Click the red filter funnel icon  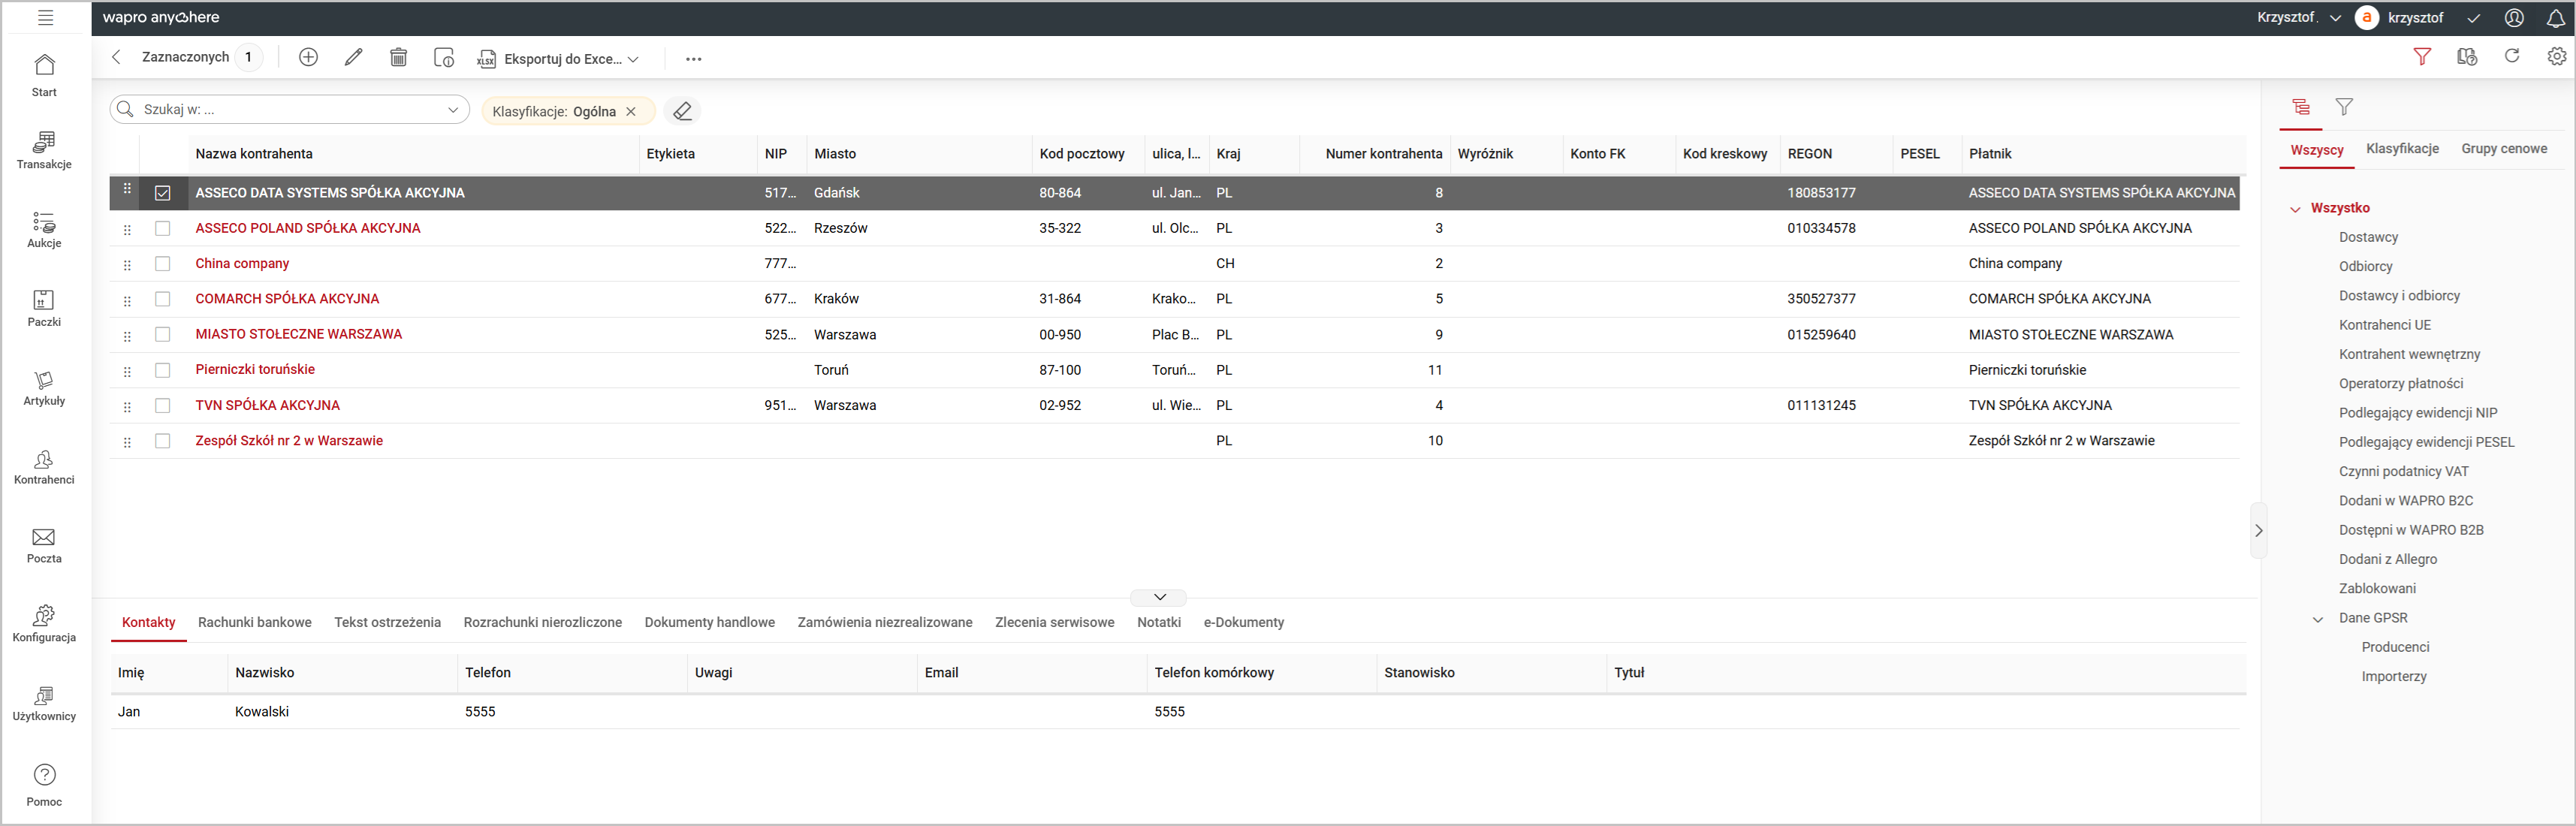[x=2421, y=57]
